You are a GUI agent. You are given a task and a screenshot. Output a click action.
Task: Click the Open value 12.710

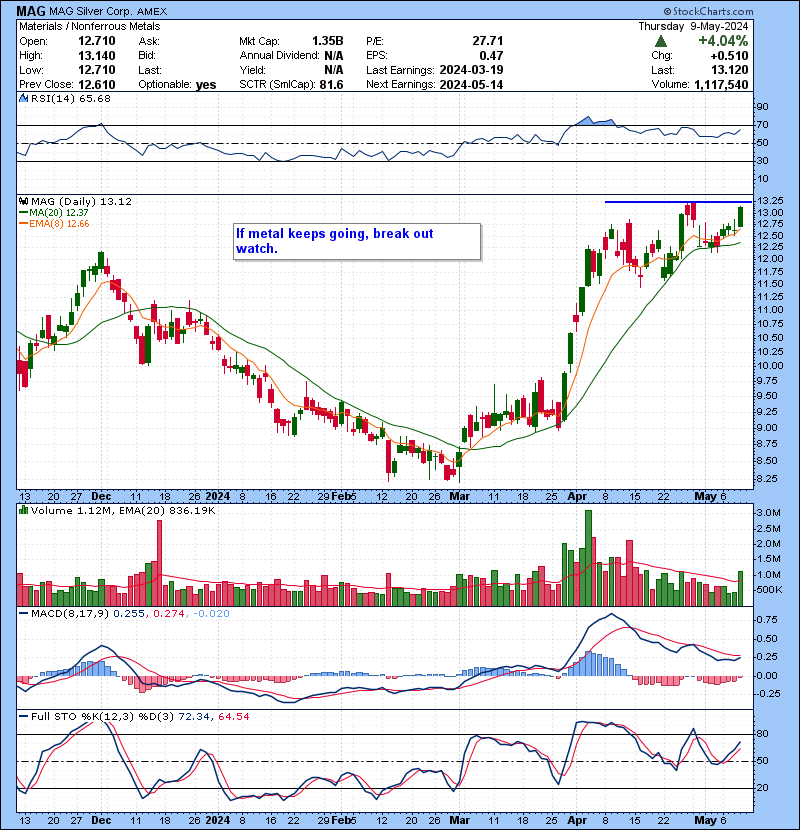pyautogui.click(x=96, y=41)
